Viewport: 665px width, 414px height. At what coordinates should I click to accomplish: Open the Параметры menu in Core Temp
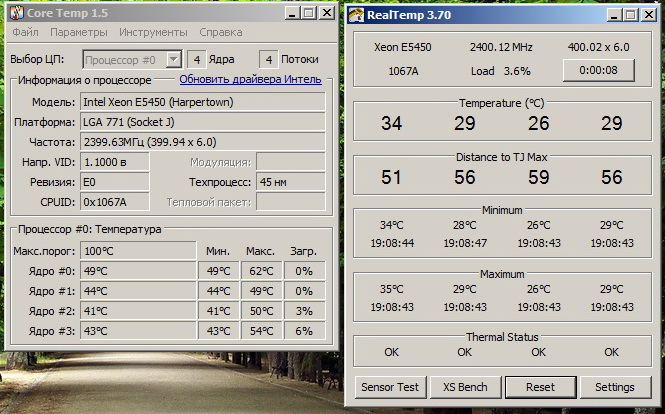click(79, 32)
